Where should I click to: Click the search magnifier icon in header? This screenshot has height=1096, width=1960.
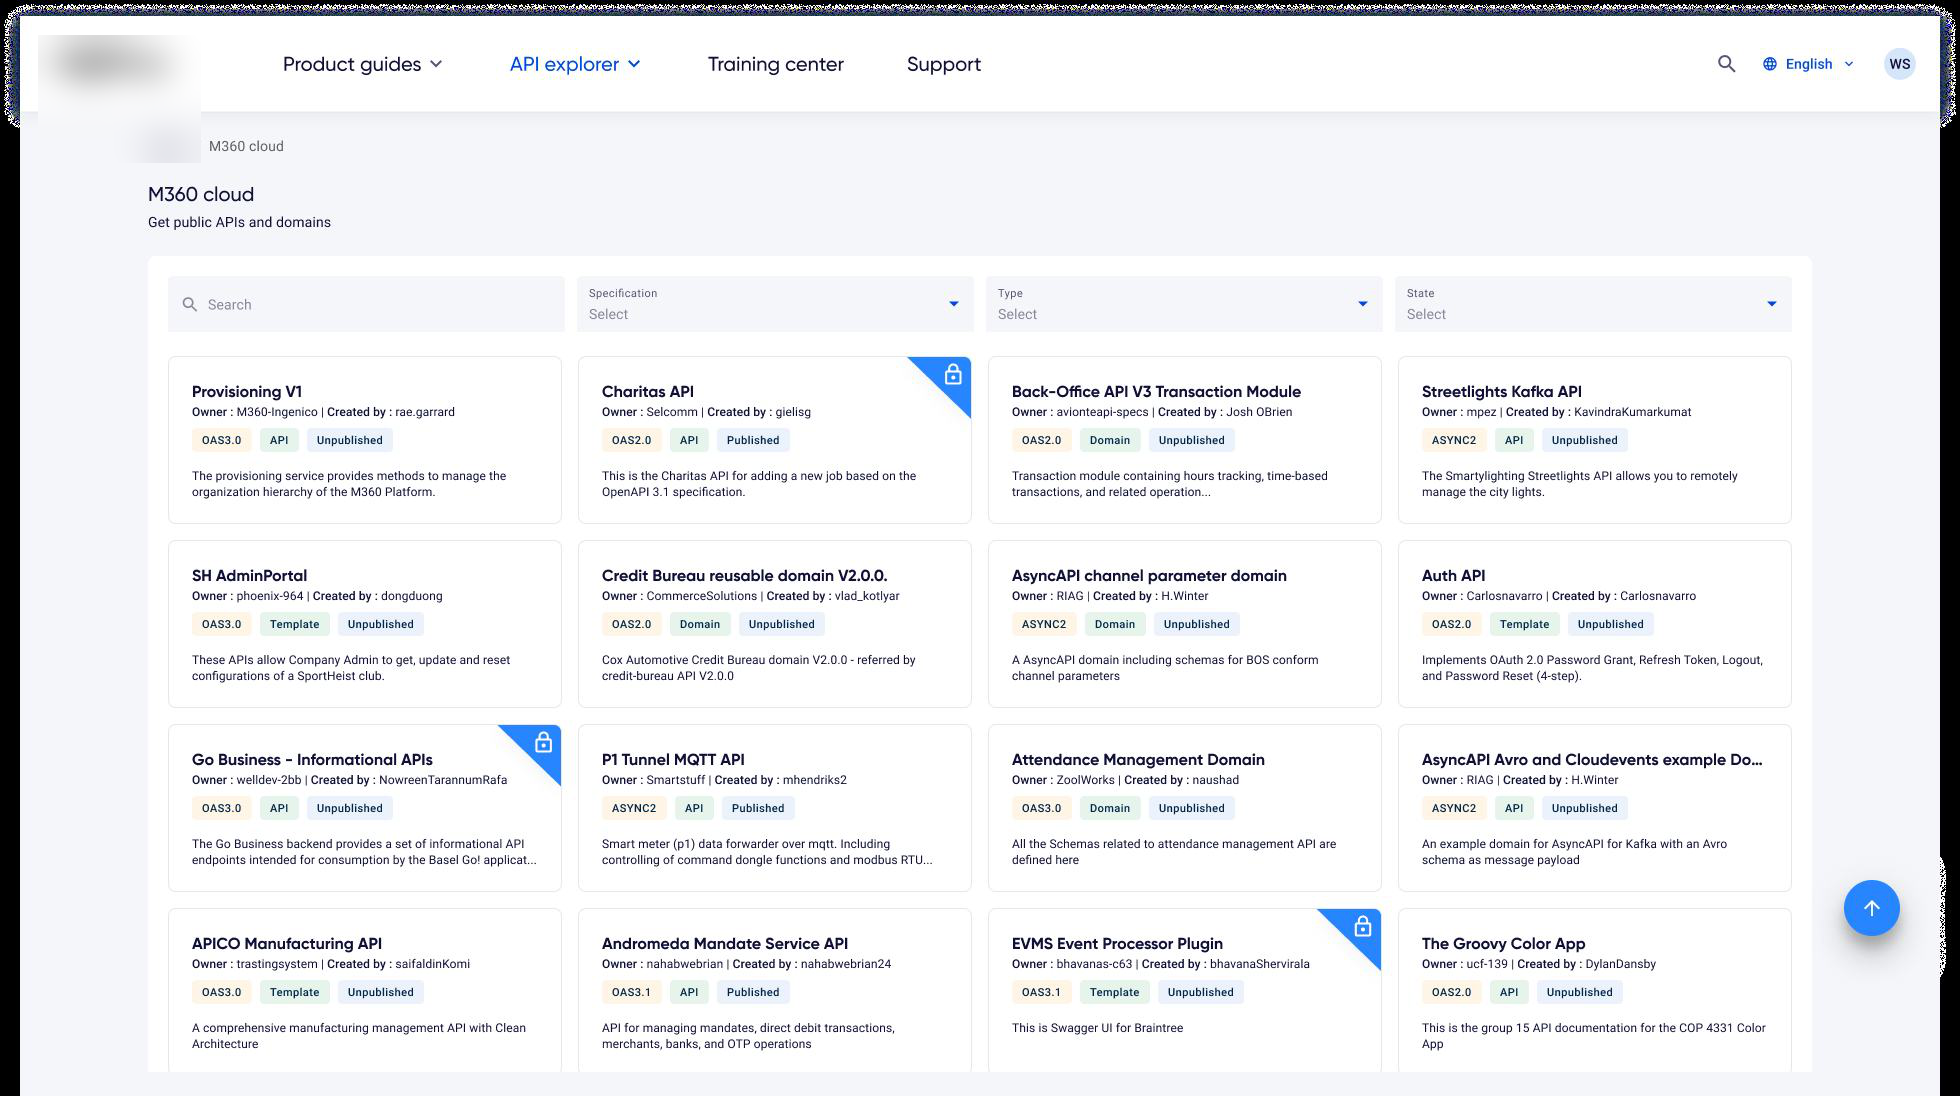point(1726,64)
